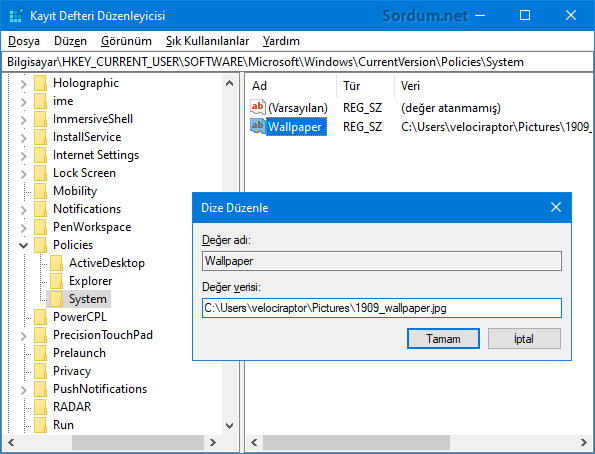Viewport: 595px width, 454px height.
Task: Expand the Holographic key
Action: (24, 84)
